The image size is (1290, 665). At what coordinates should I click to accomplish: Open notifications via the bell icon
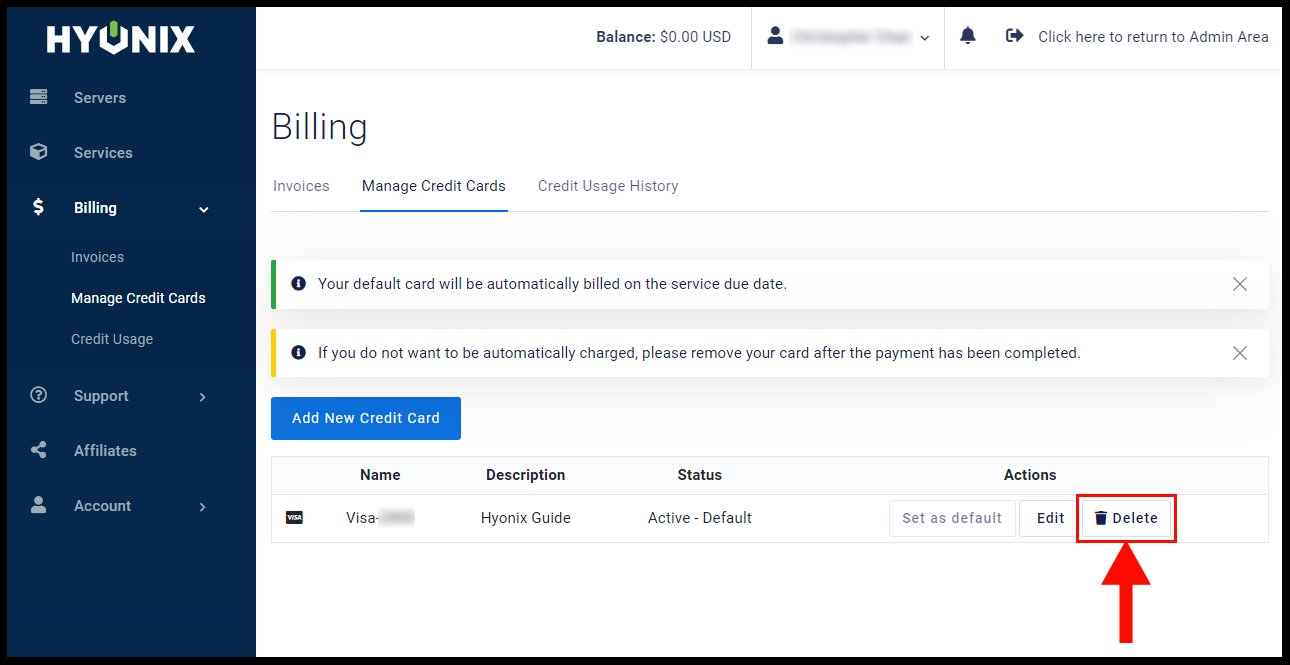(x=967, y=35)
